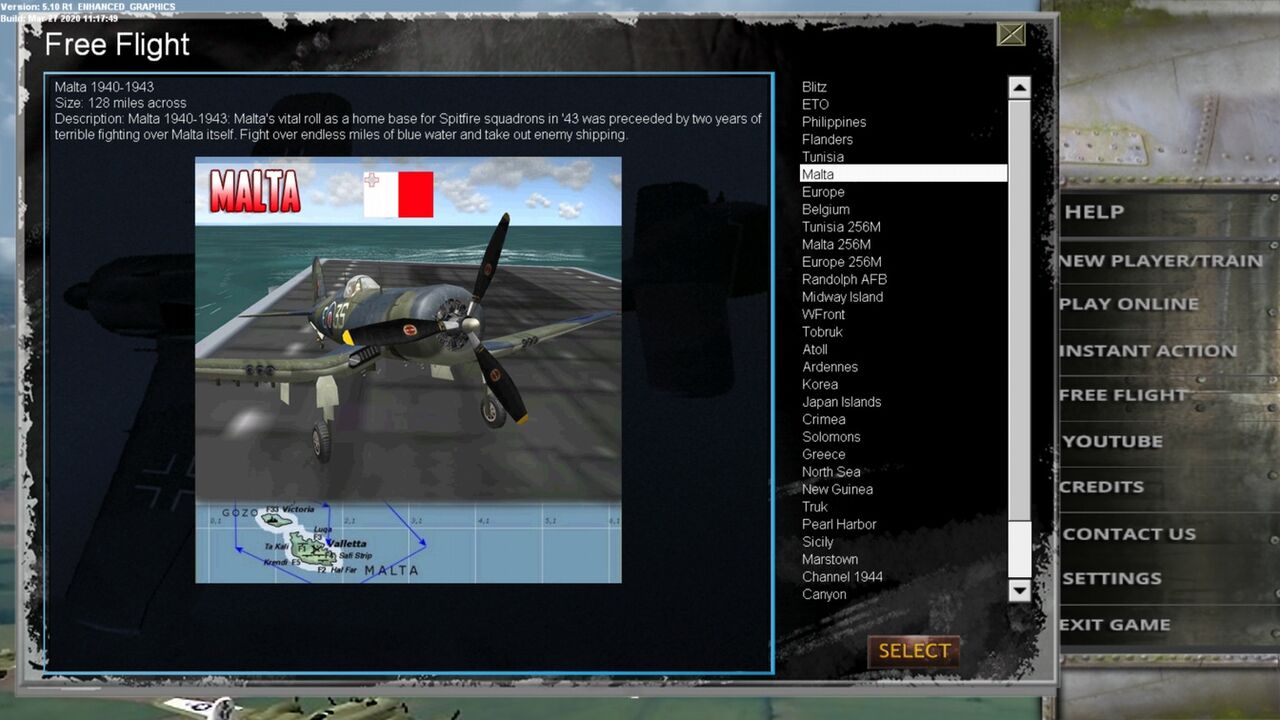Click the scroll down arrow of map list
Screen dimensions: 1280x720
[1019, 590]
